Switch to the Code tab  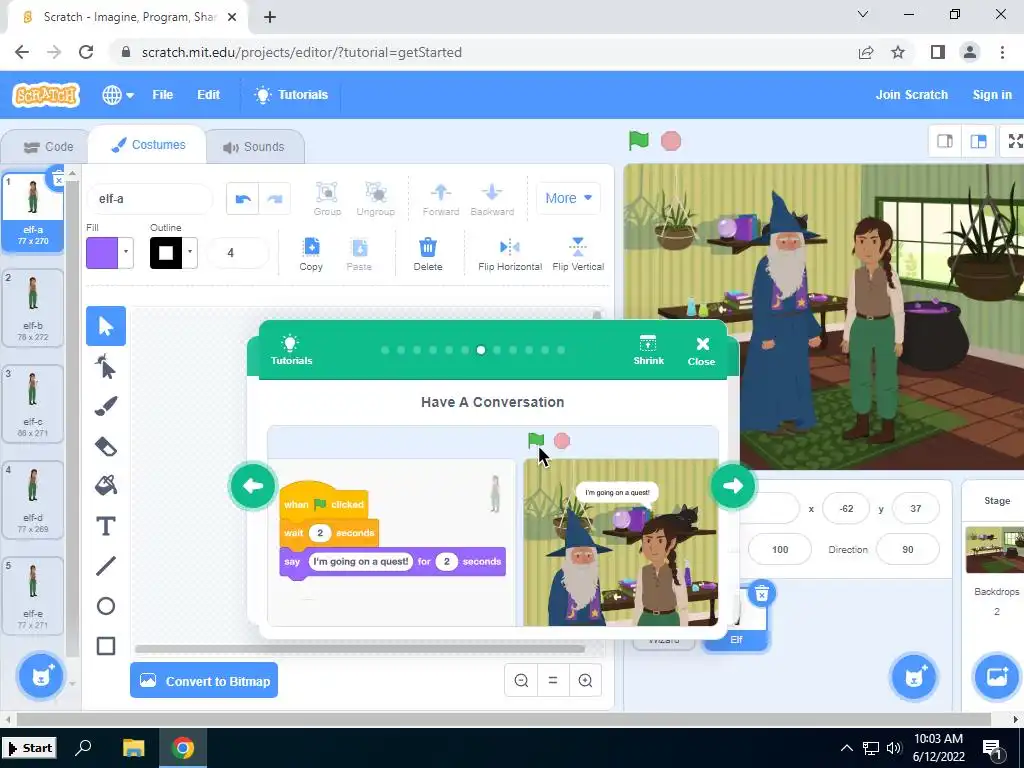(48, 147)
